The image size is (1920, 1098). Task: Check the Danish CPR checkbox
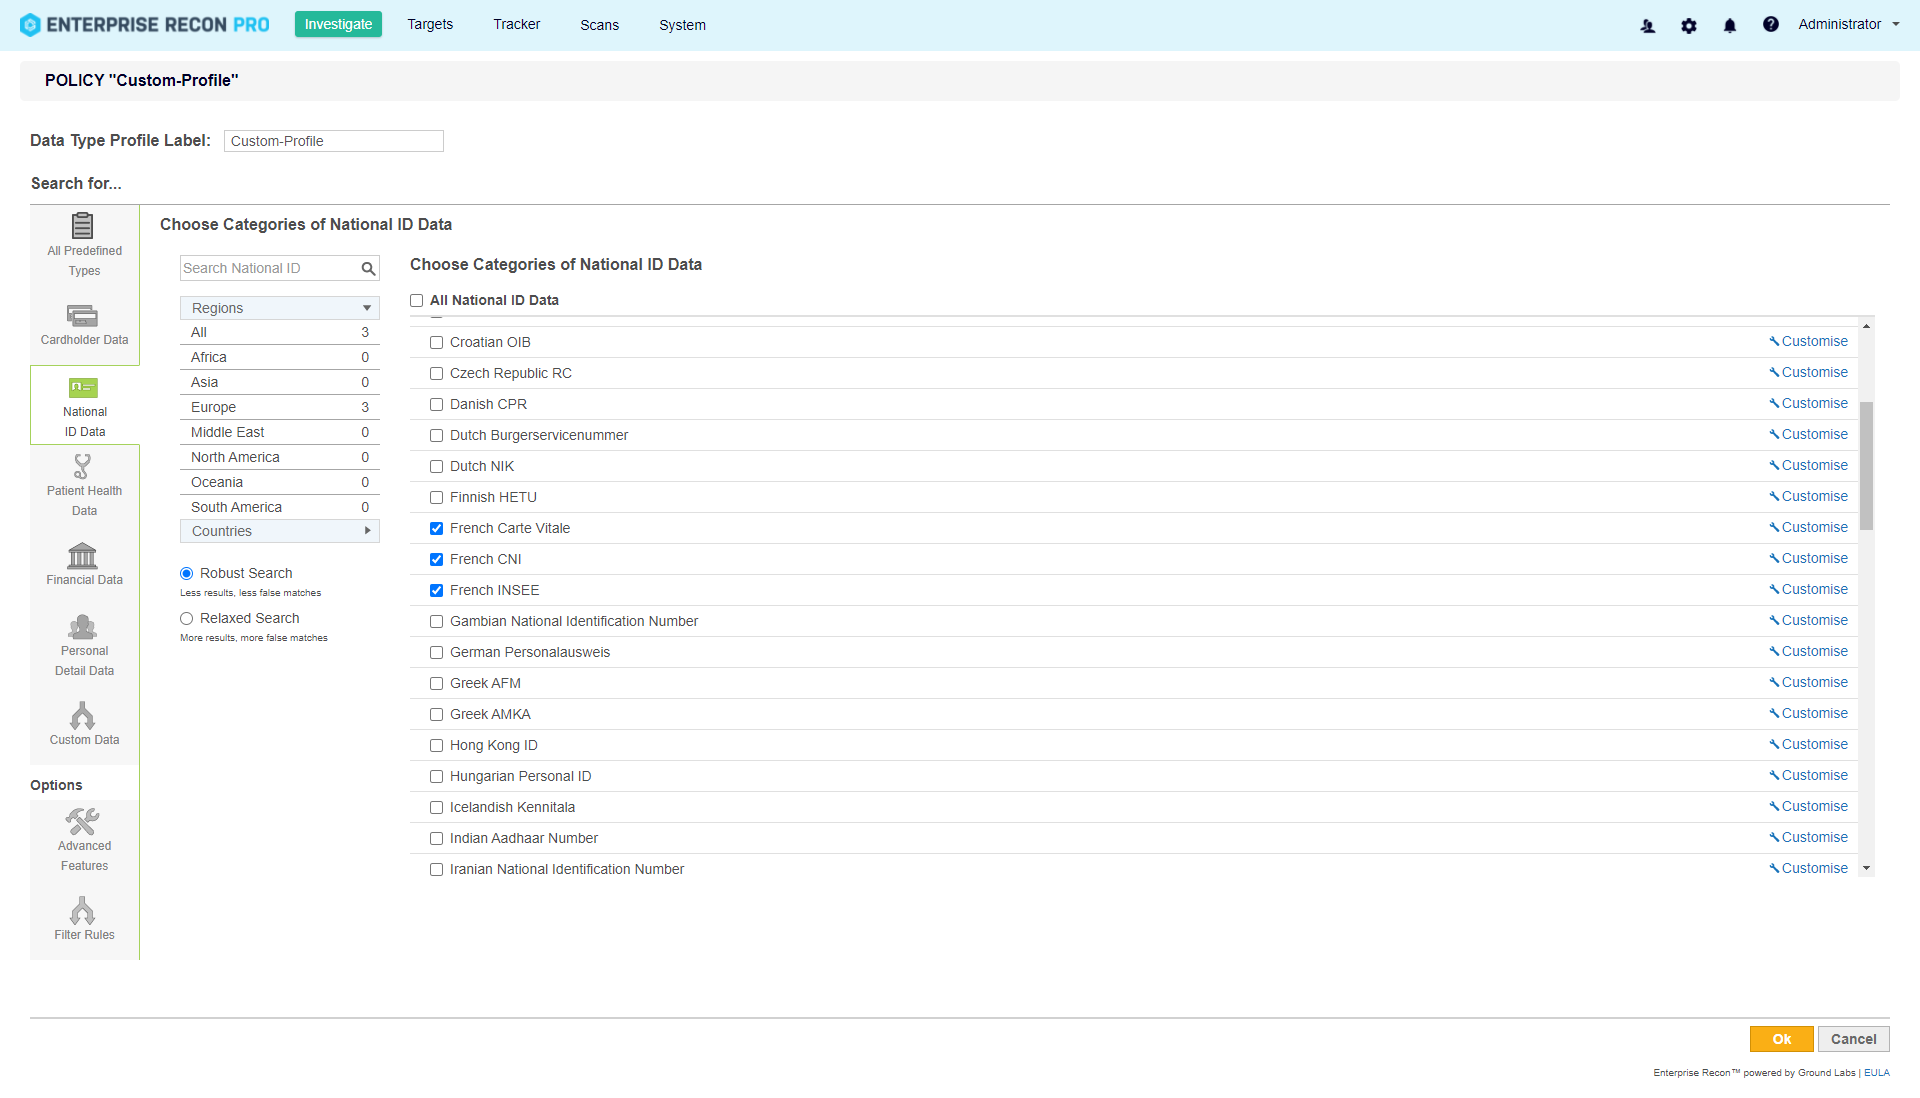[436, 404]
